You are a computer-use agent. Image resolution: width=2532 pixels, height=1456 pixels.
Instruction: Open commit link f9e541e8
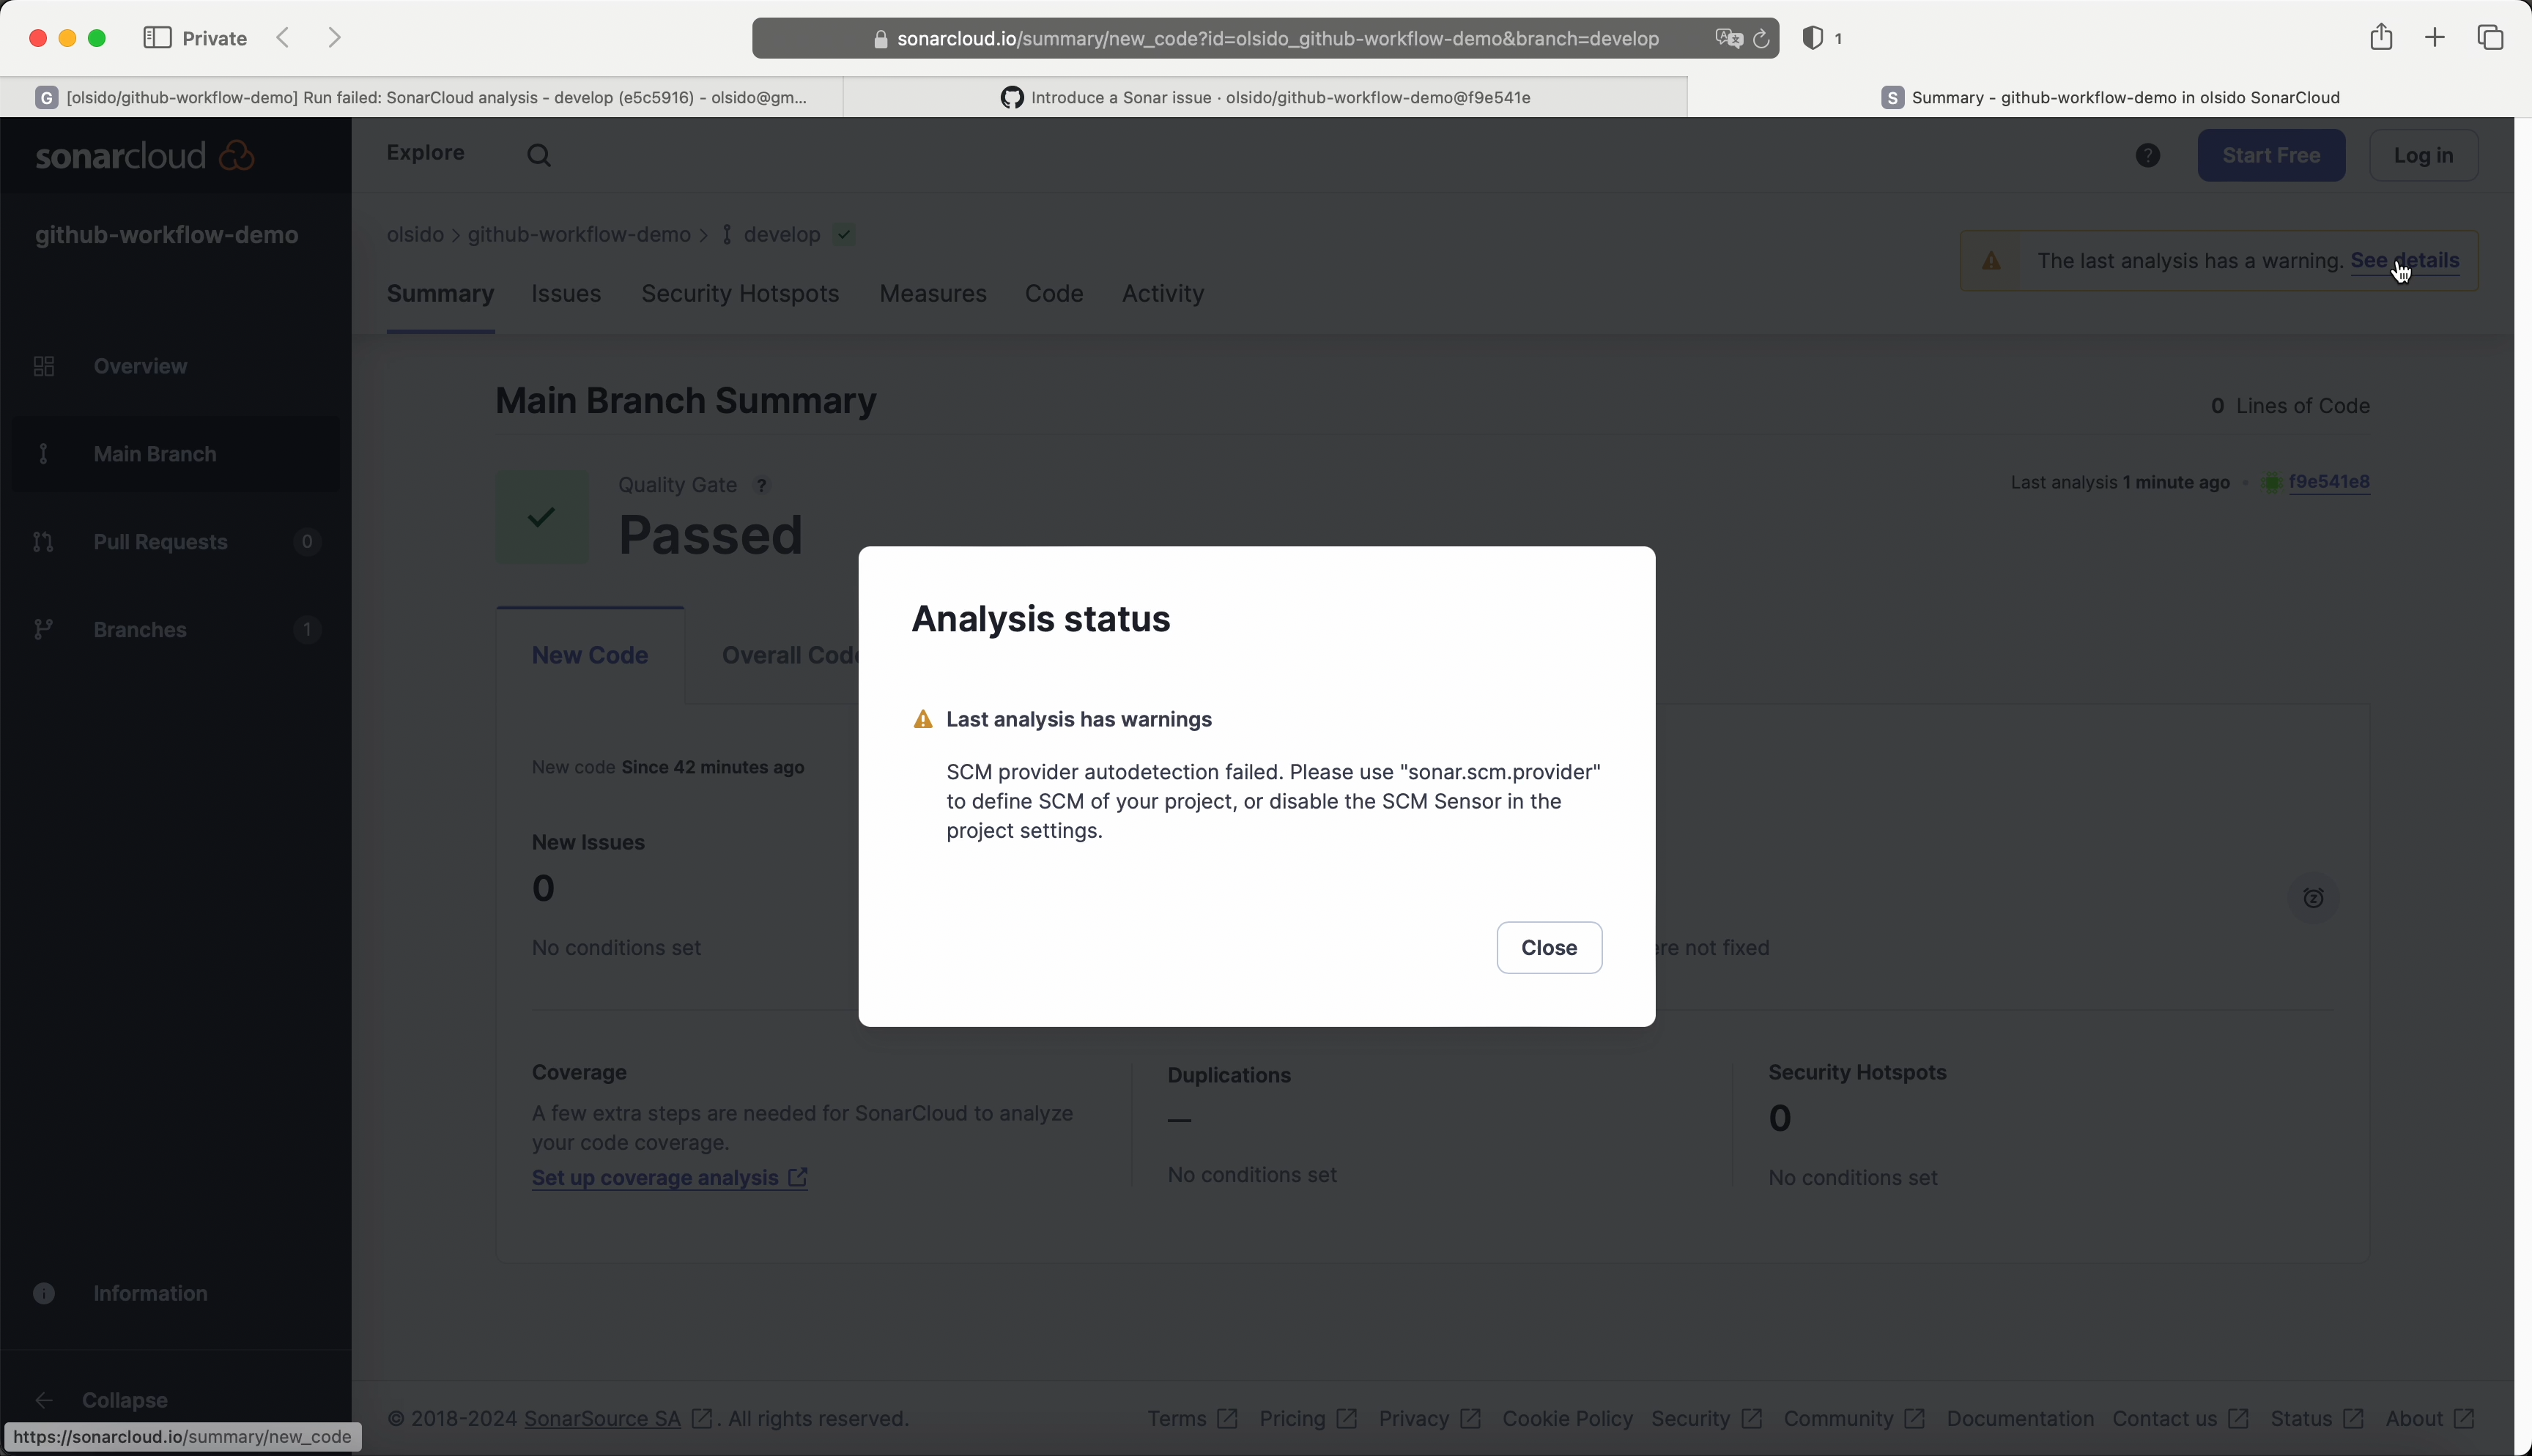click(2329, 482)
